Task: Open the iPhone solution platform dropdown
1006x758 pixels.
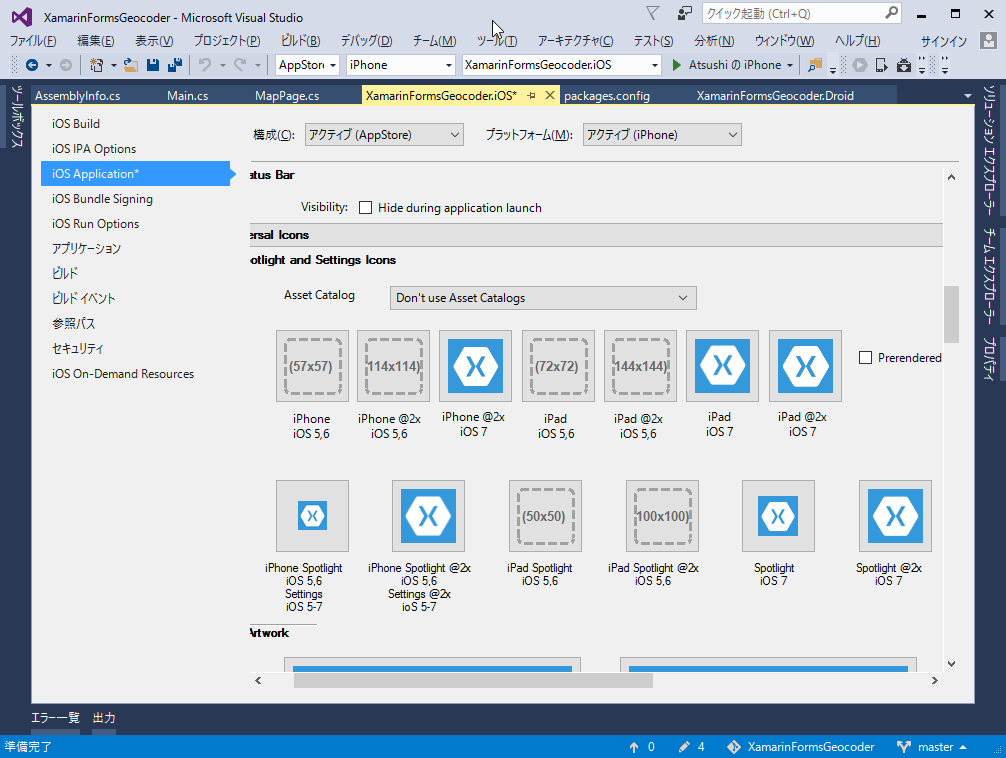Action: click(x=400, y=65)
